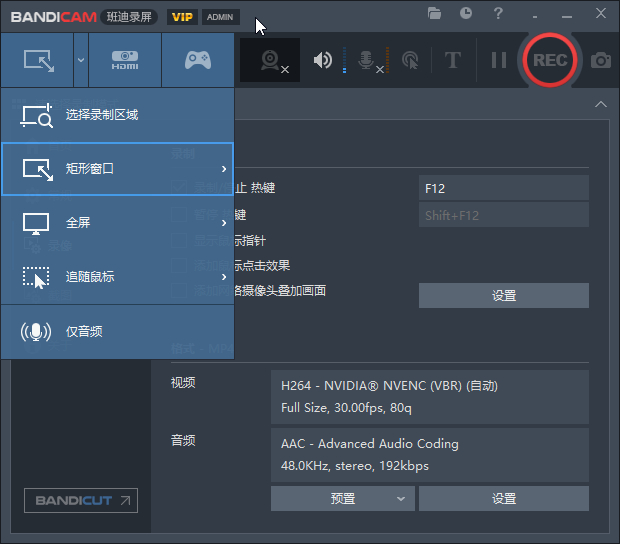This screenshot has width=620, height=544.
Task: Toggle the microphone icon
Action: click(367, 60)
